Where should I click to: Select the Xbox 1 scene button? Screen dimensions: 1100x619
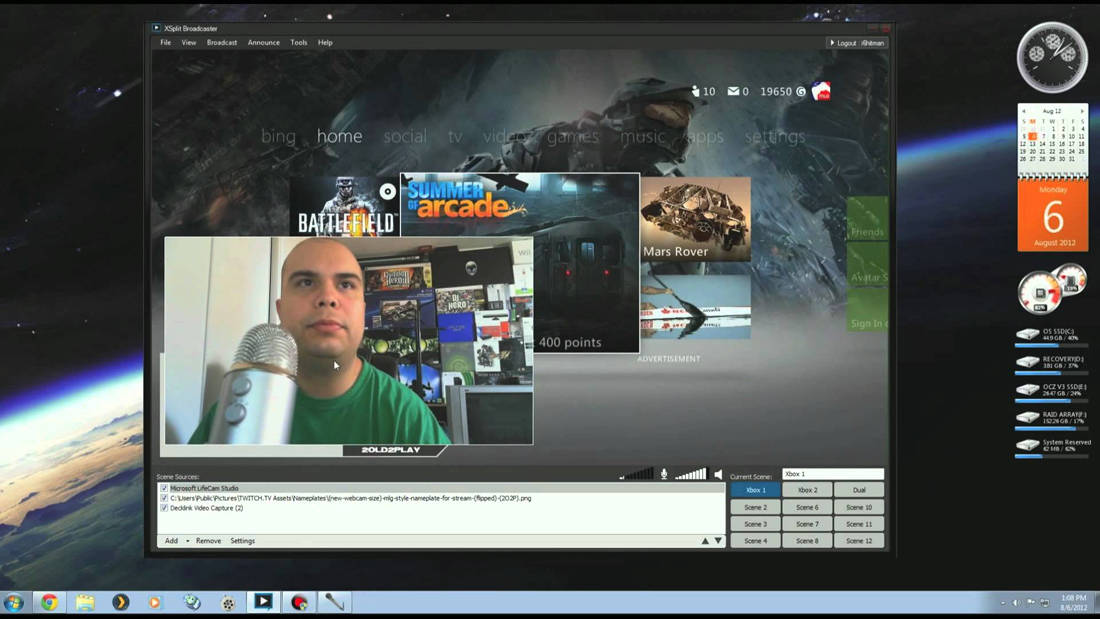coord(756,490)
